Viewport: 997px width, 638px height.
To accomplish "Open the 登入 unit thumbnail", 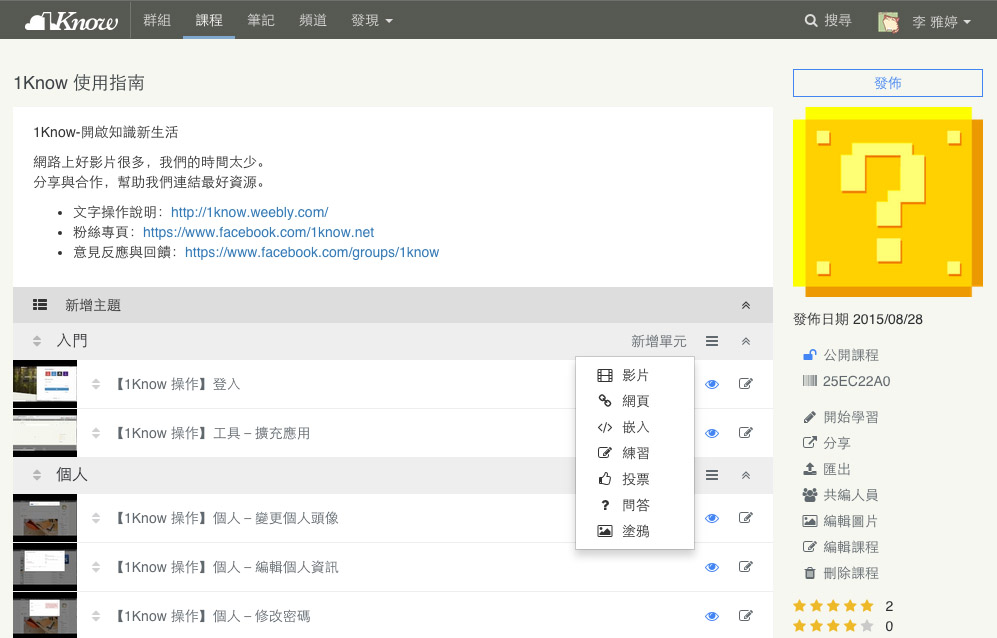I will (45, 384).
